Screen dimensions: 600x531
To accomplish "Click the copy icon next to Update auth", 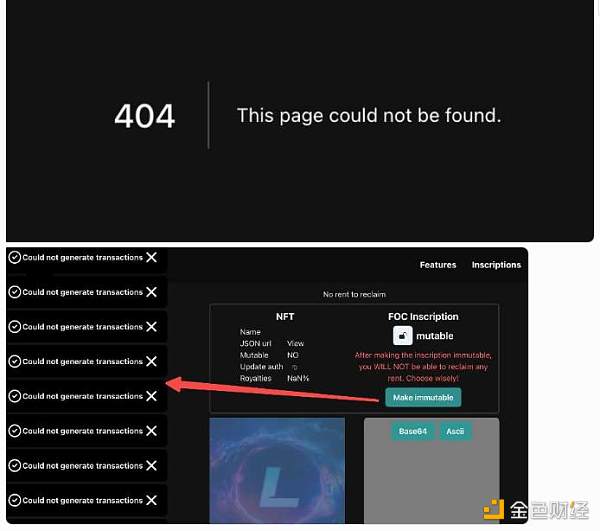I will [294, 367].
